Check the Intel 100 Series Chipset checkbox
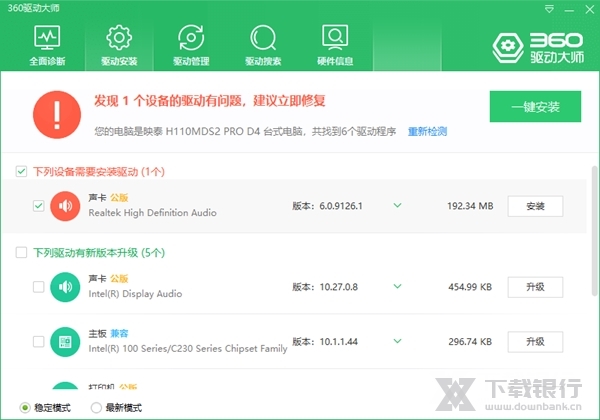The width and height of the screenshot is (600, 420). (39, 341)
